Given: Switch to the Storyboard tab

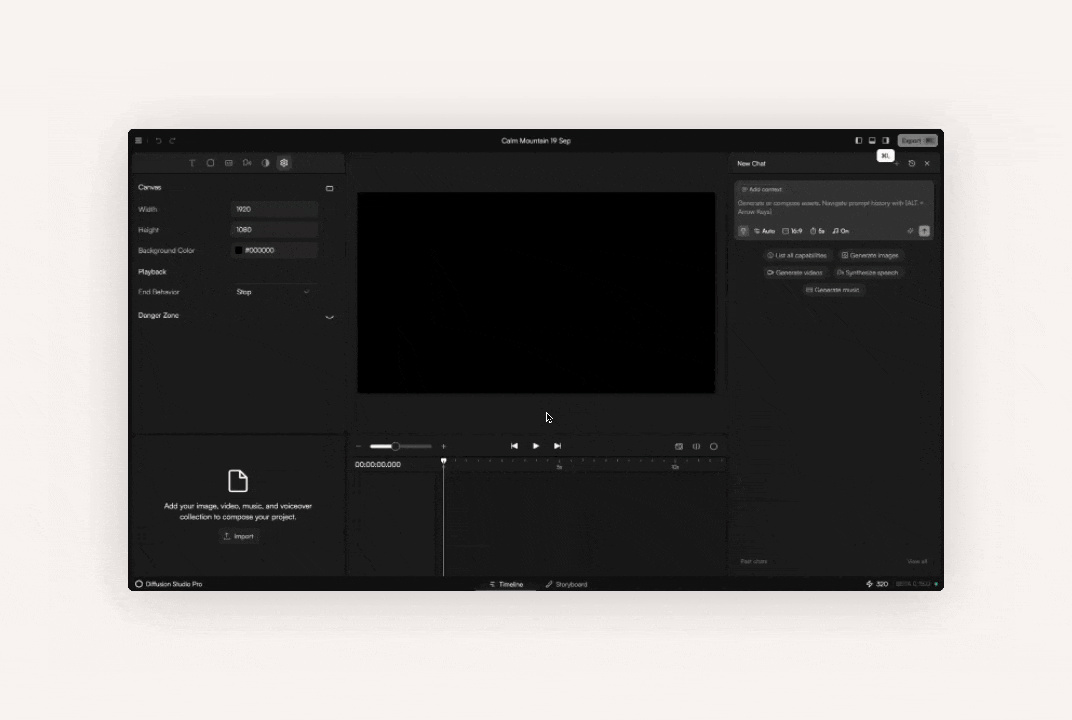Looking at the screenshot, I should pyautogui.click(x=568, y=584).
